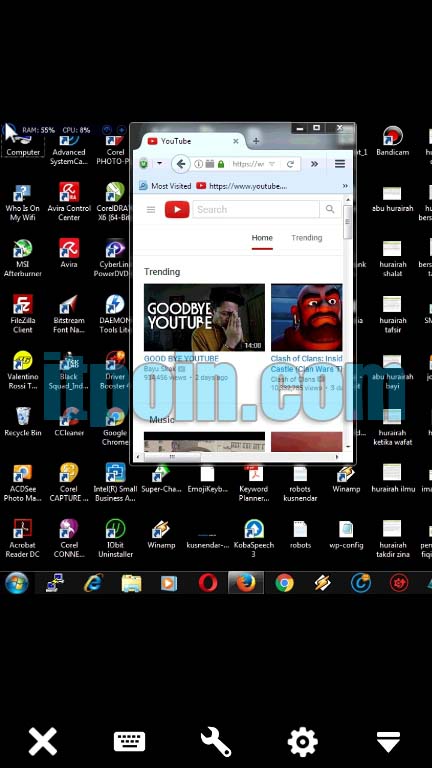The width and height of the screenshot is (432, 768).
Task: Click the page vertical scrollbar thumb
Action: coord(348,221)
